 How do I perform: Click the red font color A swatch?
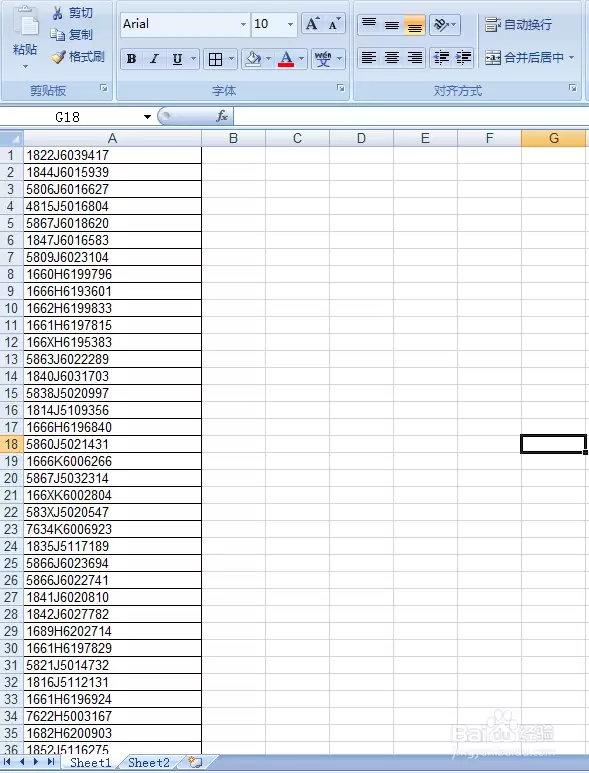286,59
